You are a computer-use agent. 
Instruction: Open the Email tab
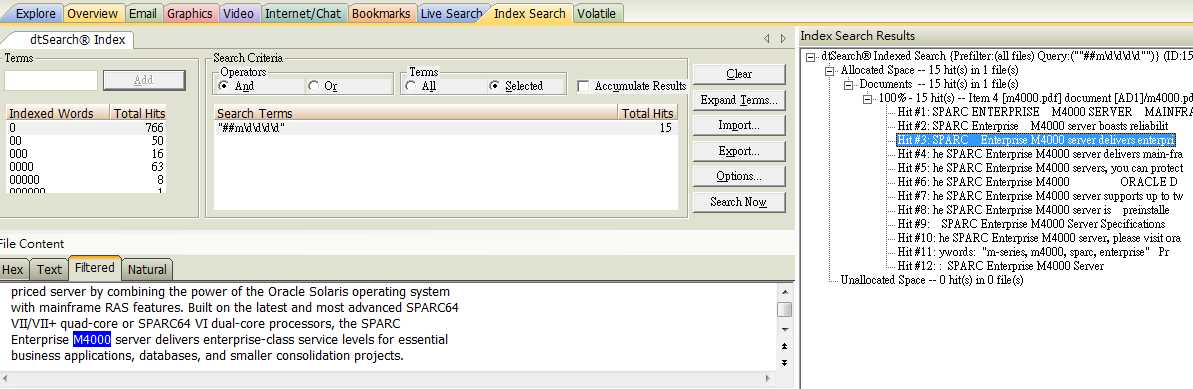142,13
